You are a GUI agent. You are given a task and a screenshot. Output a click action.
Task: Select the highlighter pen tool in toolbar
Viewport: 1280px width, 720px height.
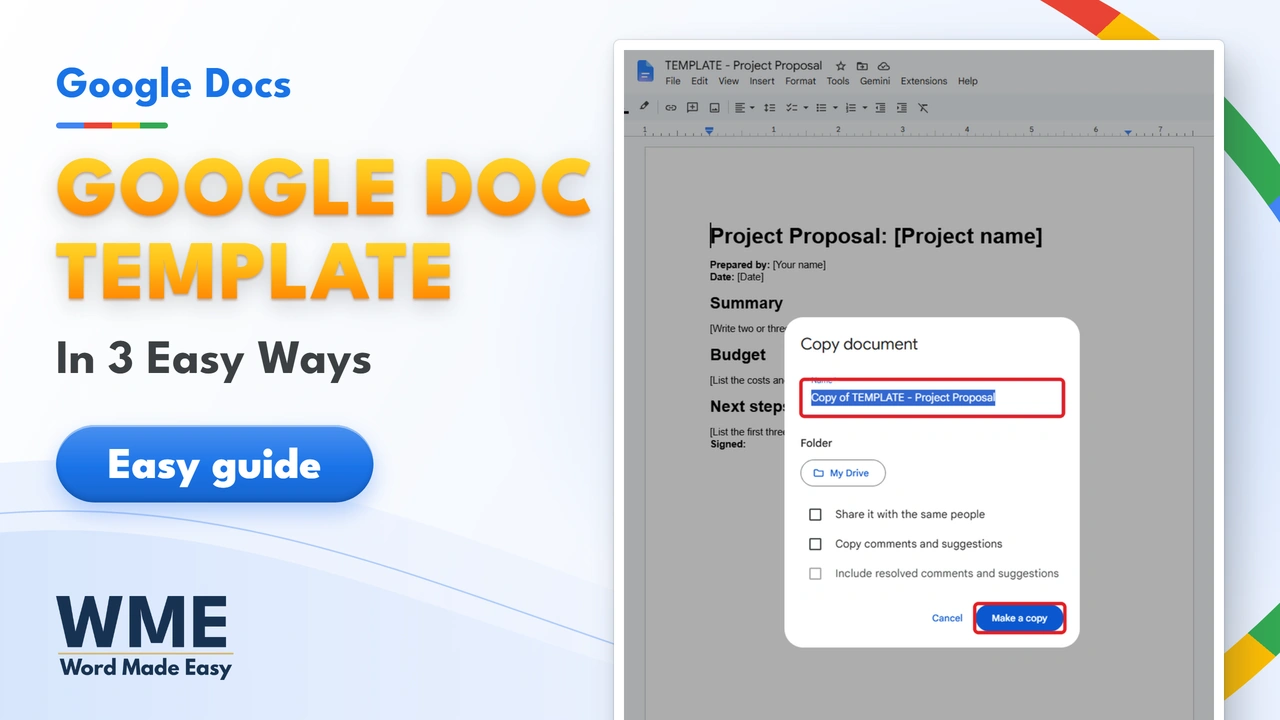click(644, 107)
